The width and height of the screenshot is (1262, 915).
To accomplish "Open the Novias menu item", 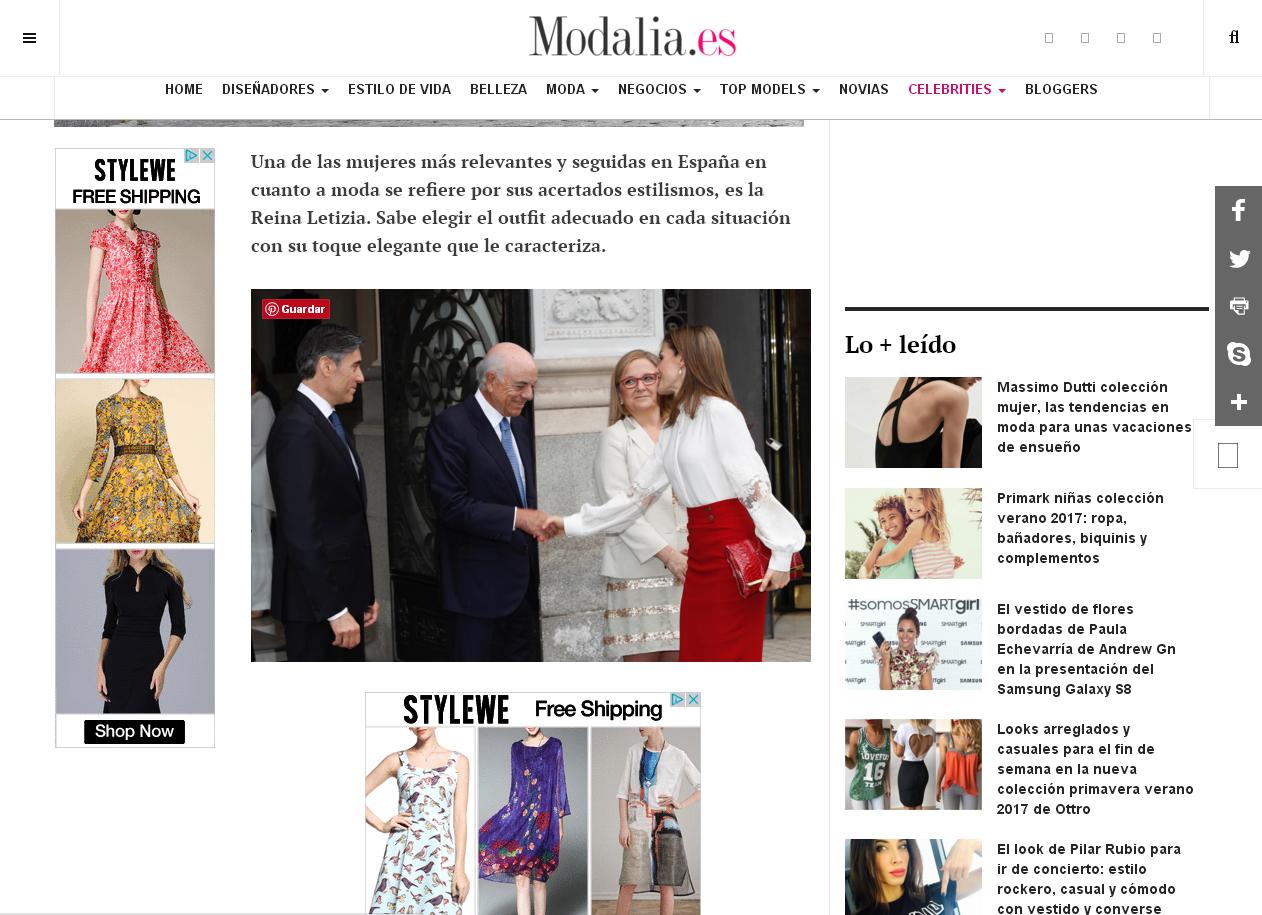I will pyautogui.click(x=864, y=90).
